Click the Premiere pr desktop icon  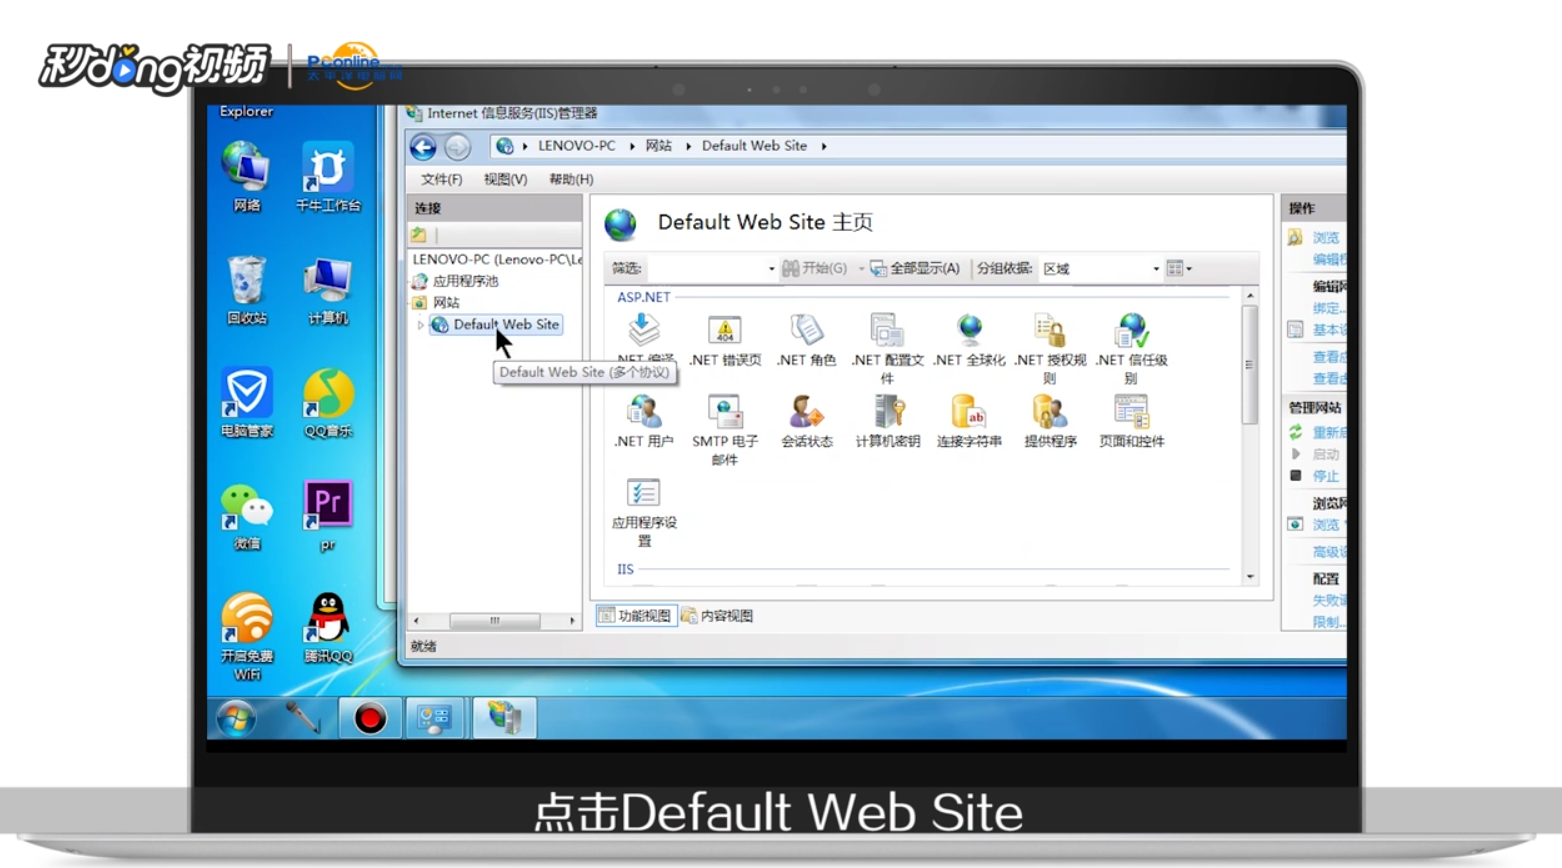point(328,515)
